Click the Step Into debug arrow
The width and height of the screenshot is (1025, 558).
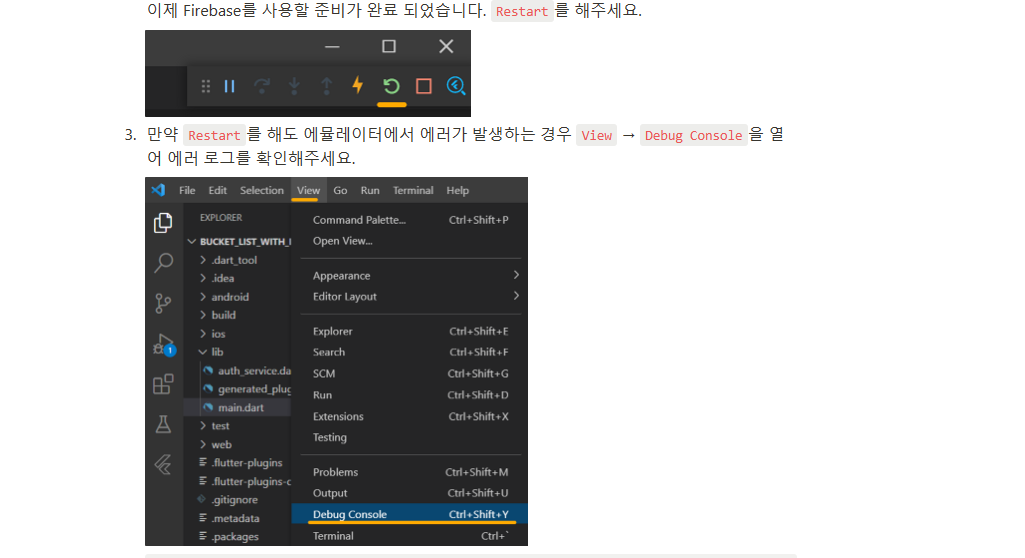click(294, 86)
